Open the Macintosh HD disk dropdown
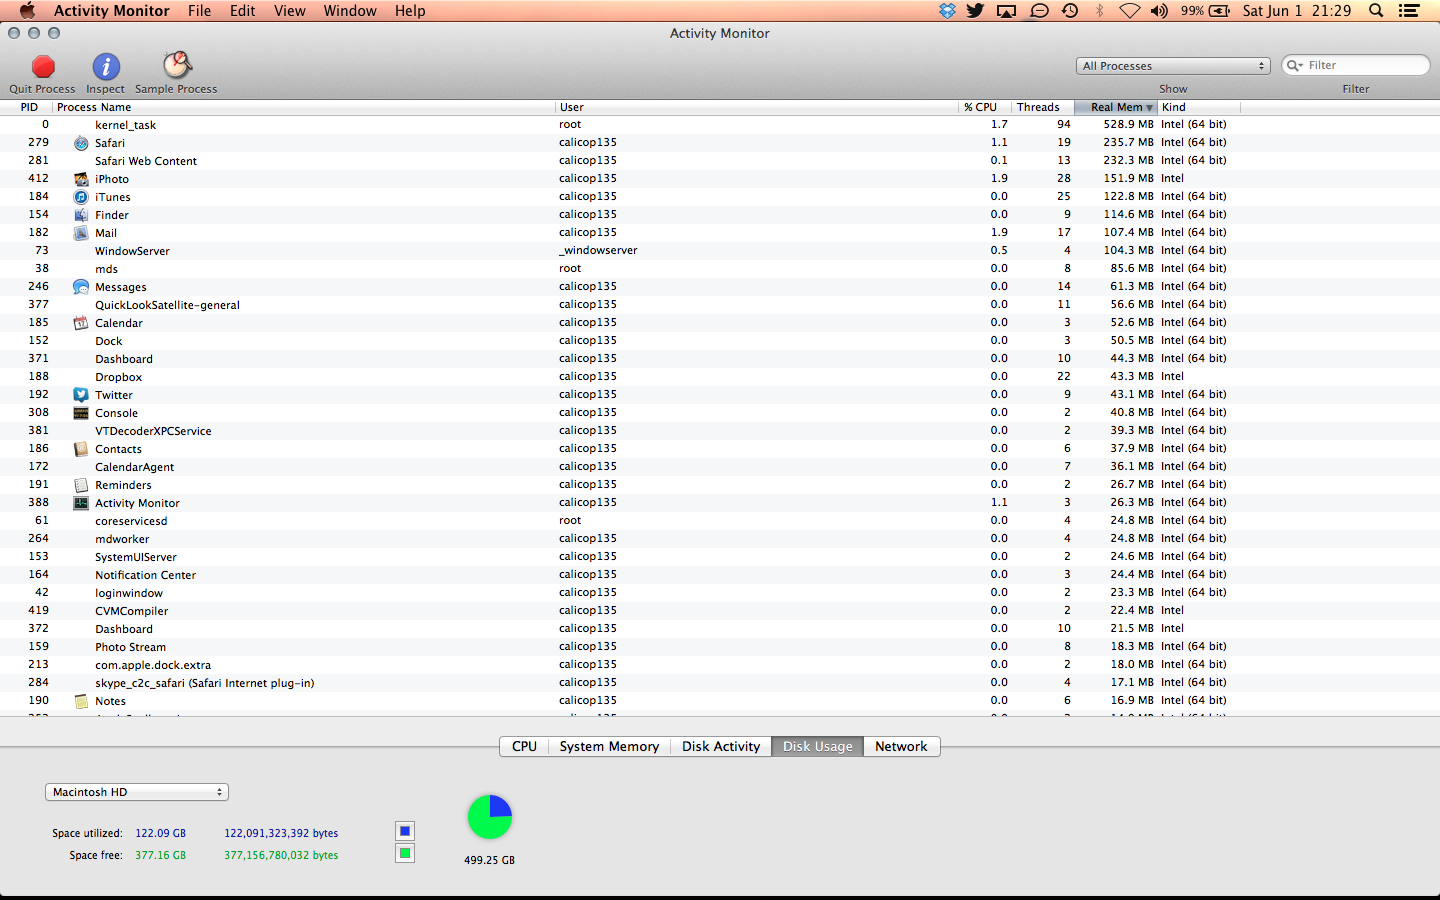1440x900 pixels. click(137, 792)
